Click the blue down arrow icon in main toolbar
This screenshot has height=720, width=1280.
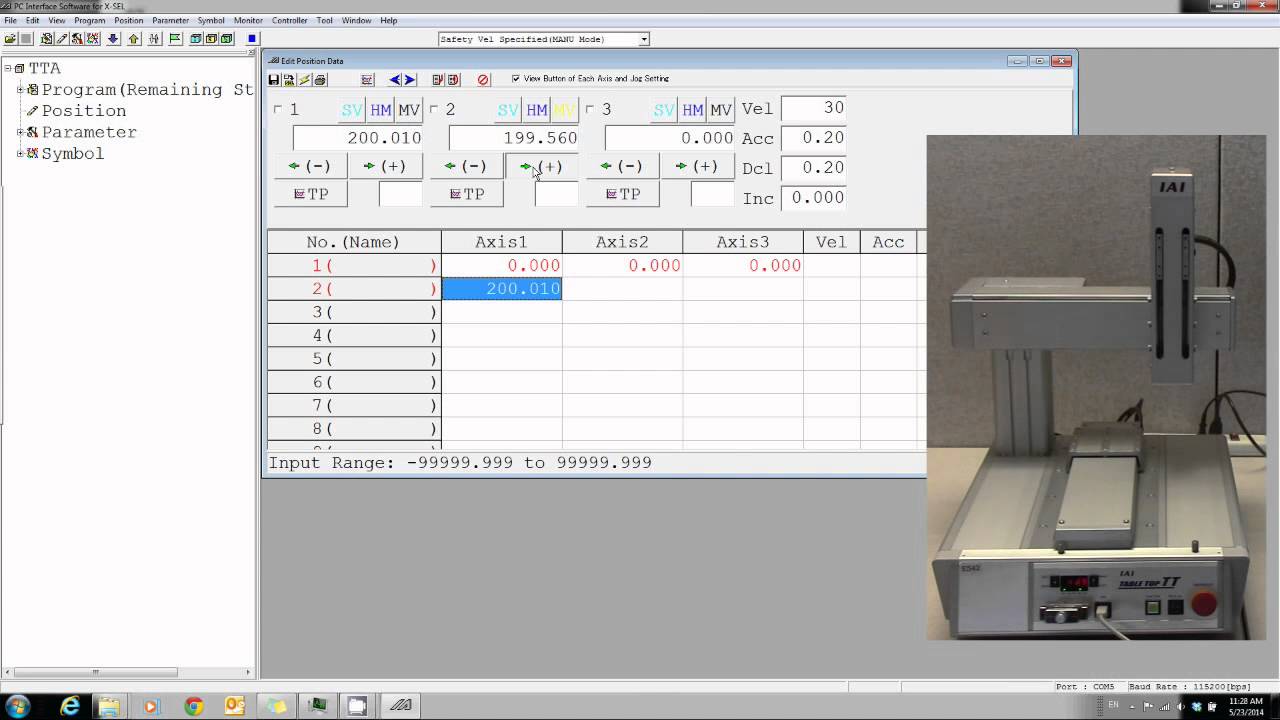113,39
